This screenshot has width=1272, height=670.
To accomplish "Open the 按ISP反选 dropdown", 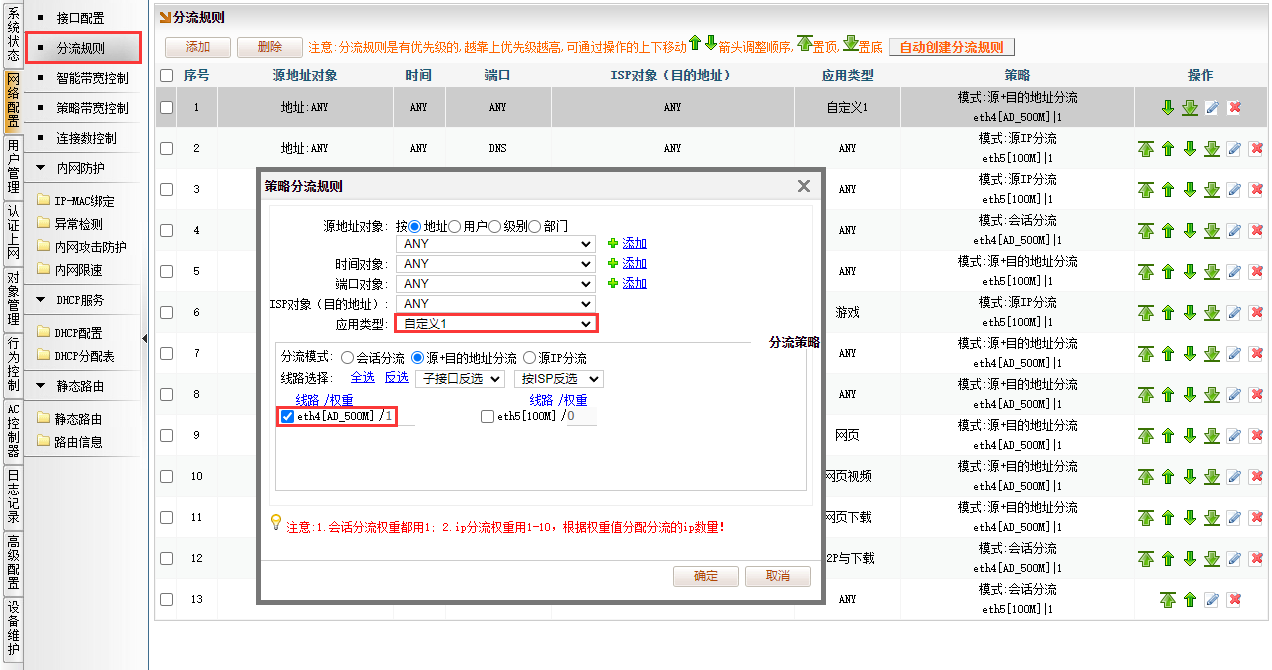I will (558, 379).
